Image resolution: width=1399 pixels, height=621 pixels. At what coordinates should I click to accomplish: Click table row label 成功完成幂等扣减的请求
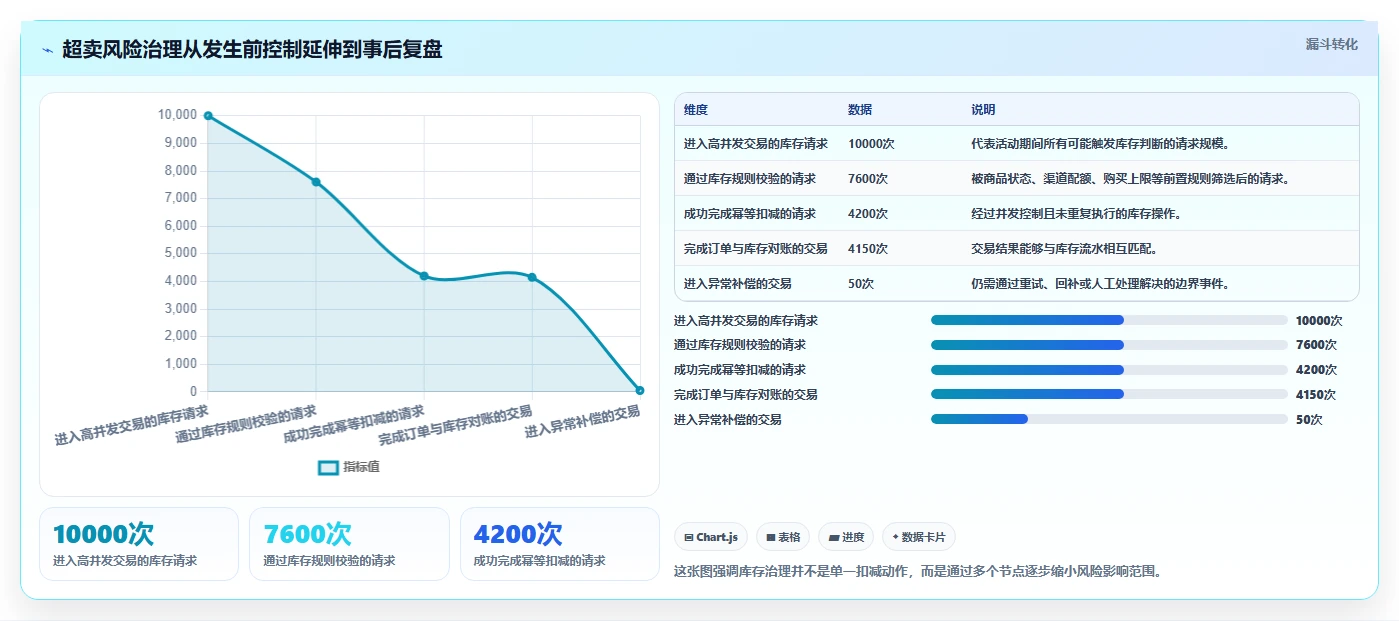tap(750, 214)
